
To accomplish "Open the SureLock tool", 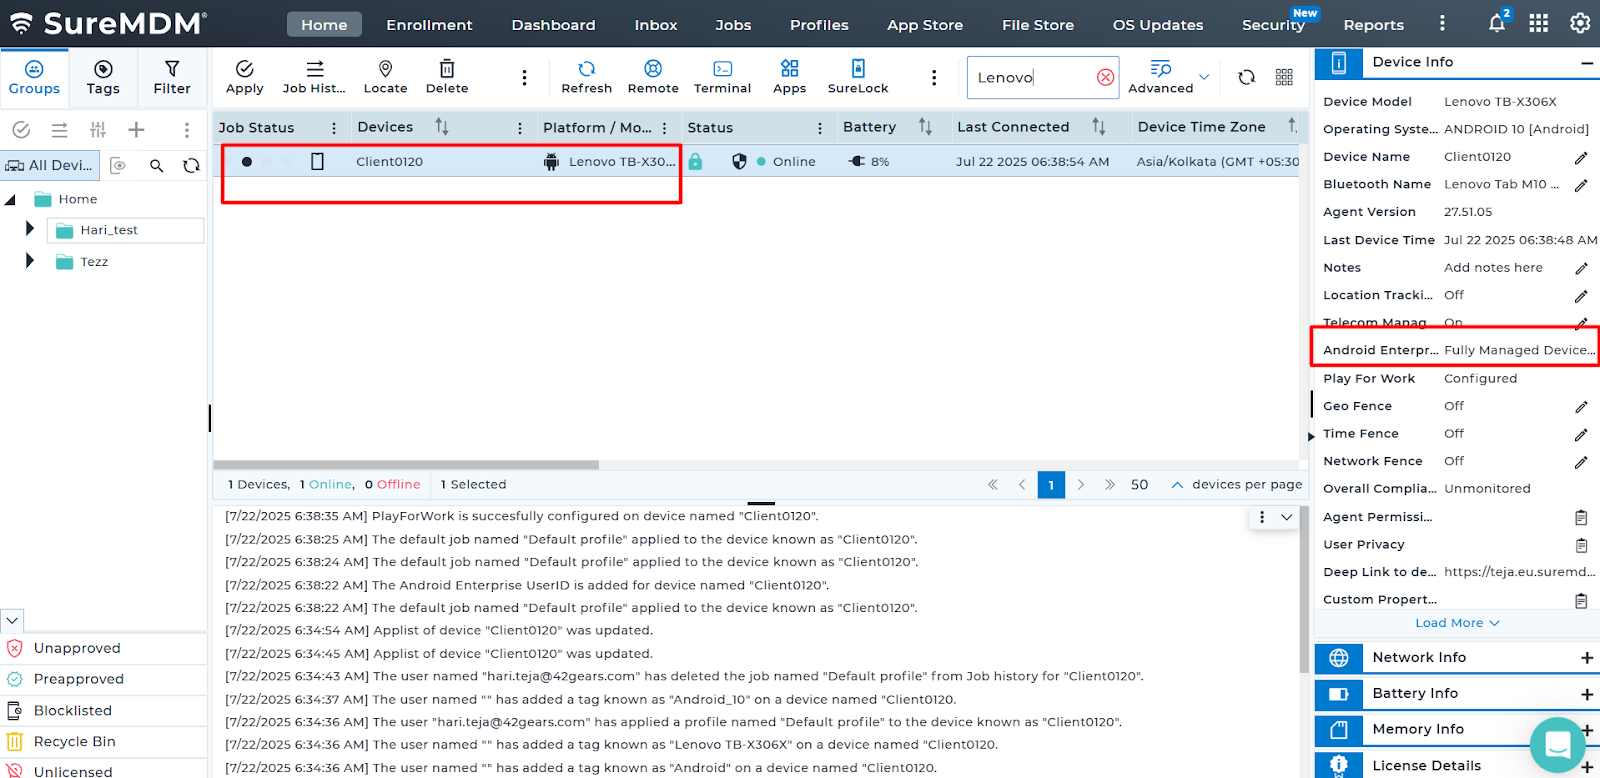I will pos(858,76).
